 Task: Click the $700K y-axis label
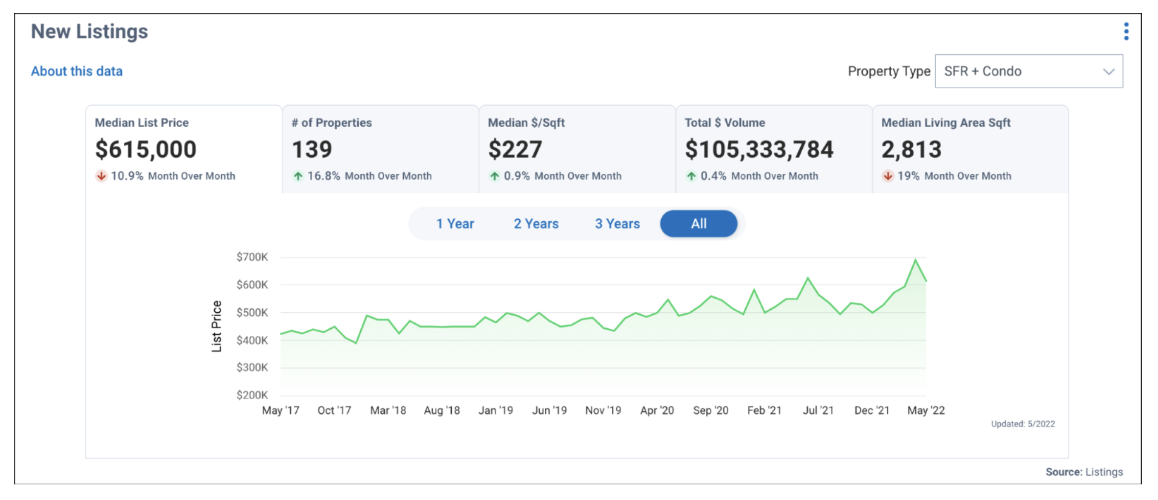pos(253,257)
